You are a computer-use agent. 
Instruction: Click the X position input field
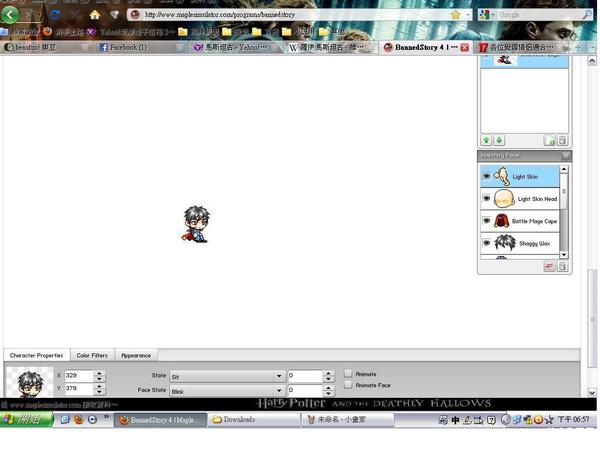point(79,376)
